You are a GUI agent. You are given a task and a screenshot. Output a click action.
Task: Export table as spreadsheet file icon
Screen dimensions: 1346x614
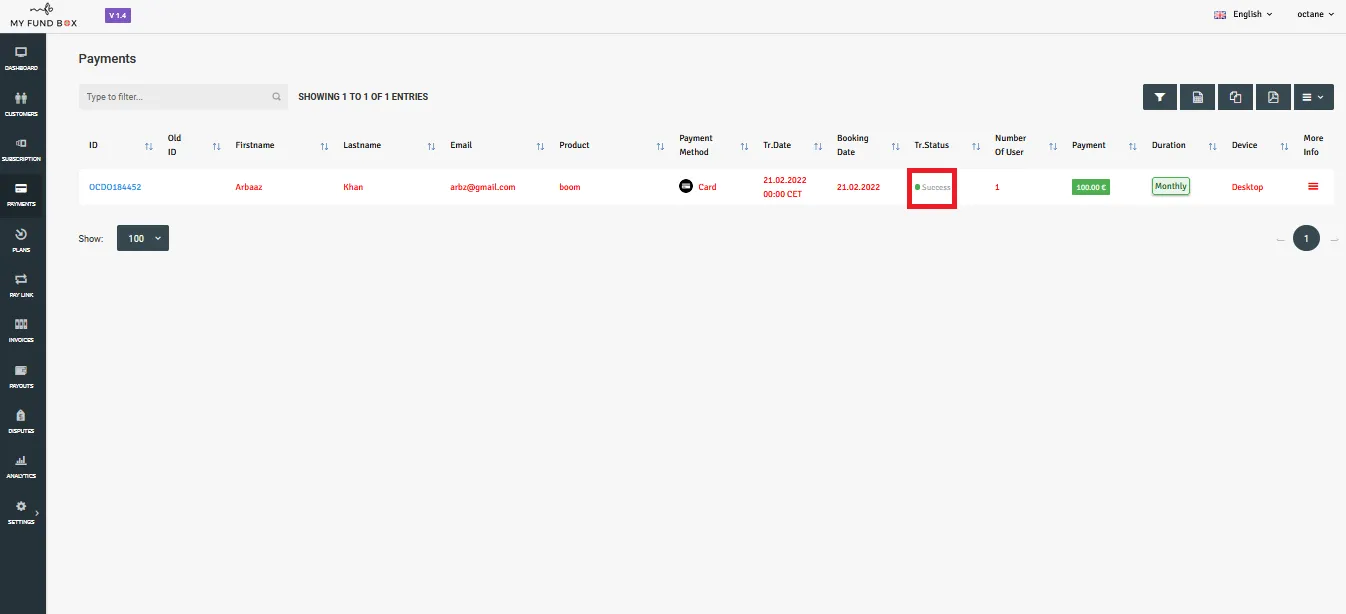[1197, 97]
